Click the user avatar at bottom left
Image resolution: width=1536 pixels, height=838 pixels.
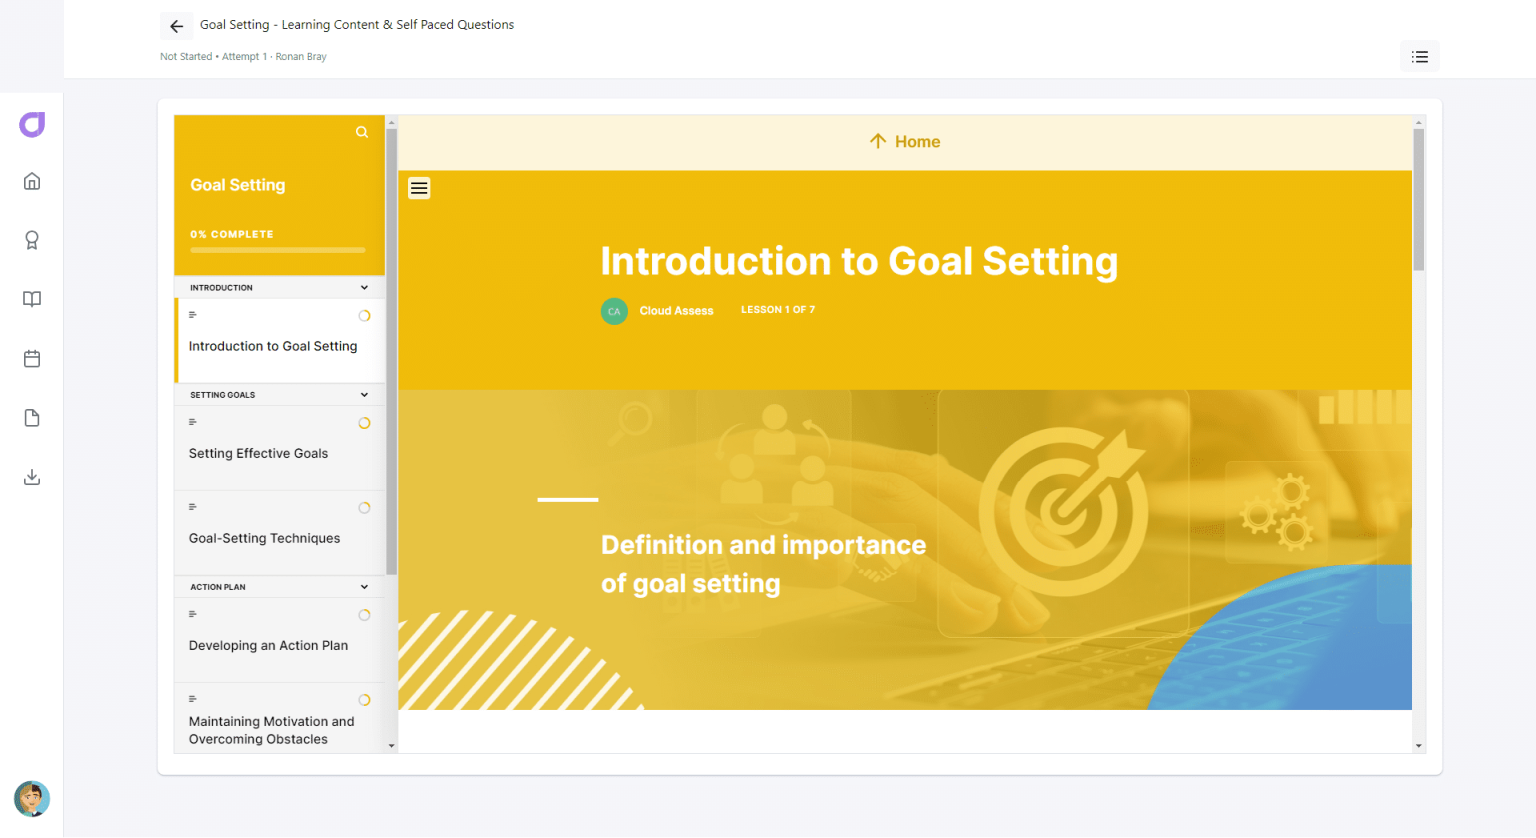tap(32, 799)
